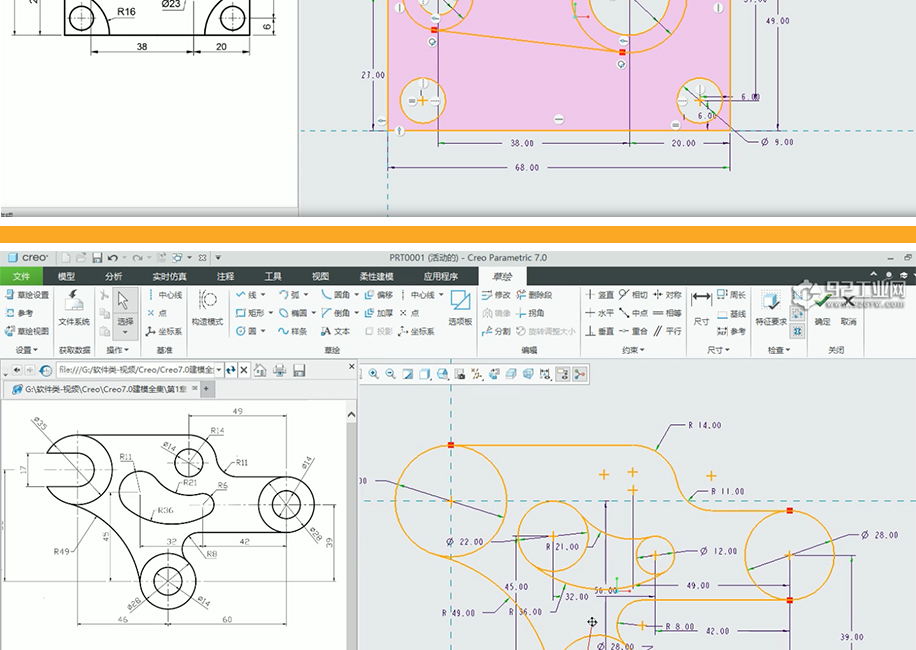This screenshot has height=650, width=916.
Task: Select the Fillet (圆角) tool
Action: (x=335, y=295)
